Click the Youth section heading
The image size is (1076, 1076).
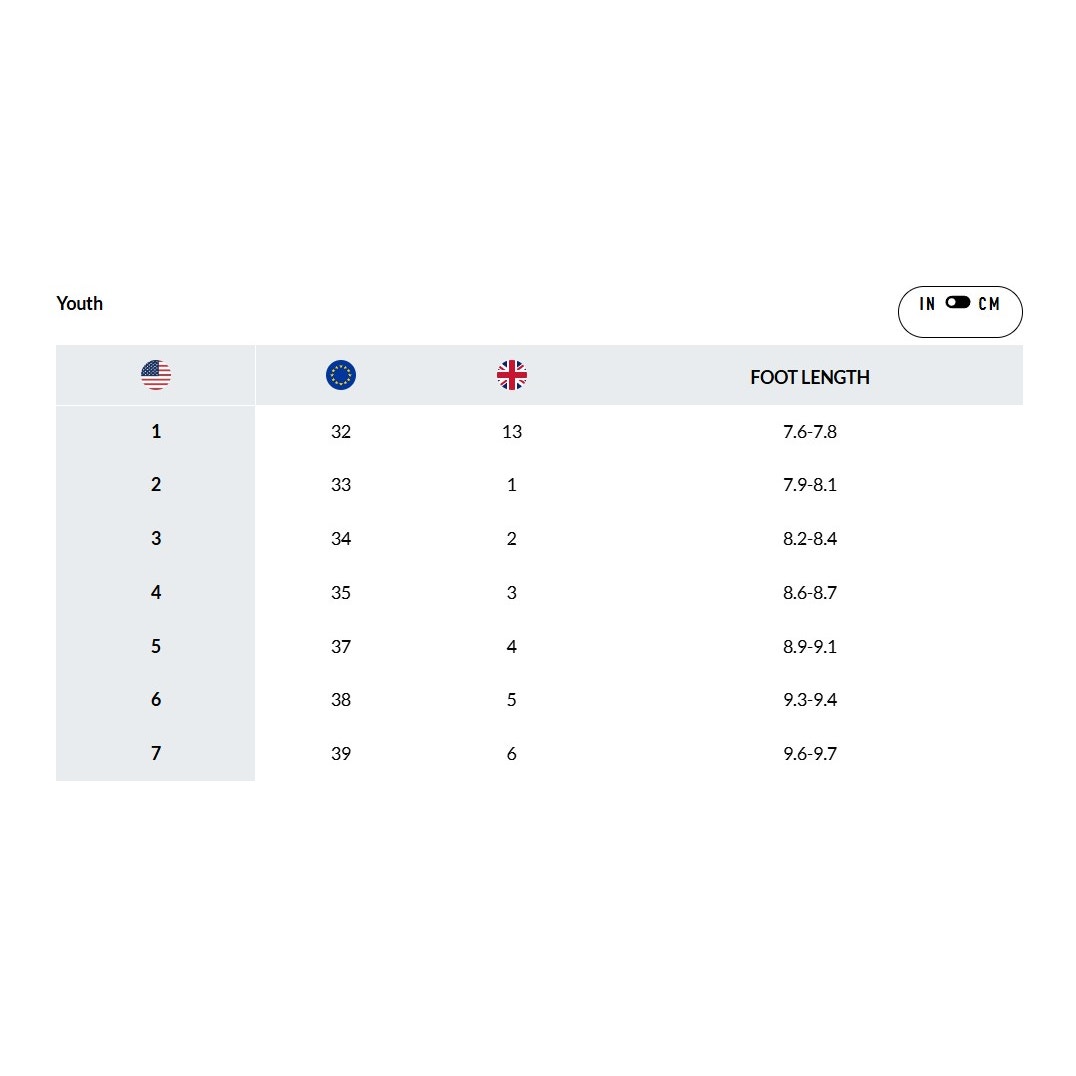[80, 303]
